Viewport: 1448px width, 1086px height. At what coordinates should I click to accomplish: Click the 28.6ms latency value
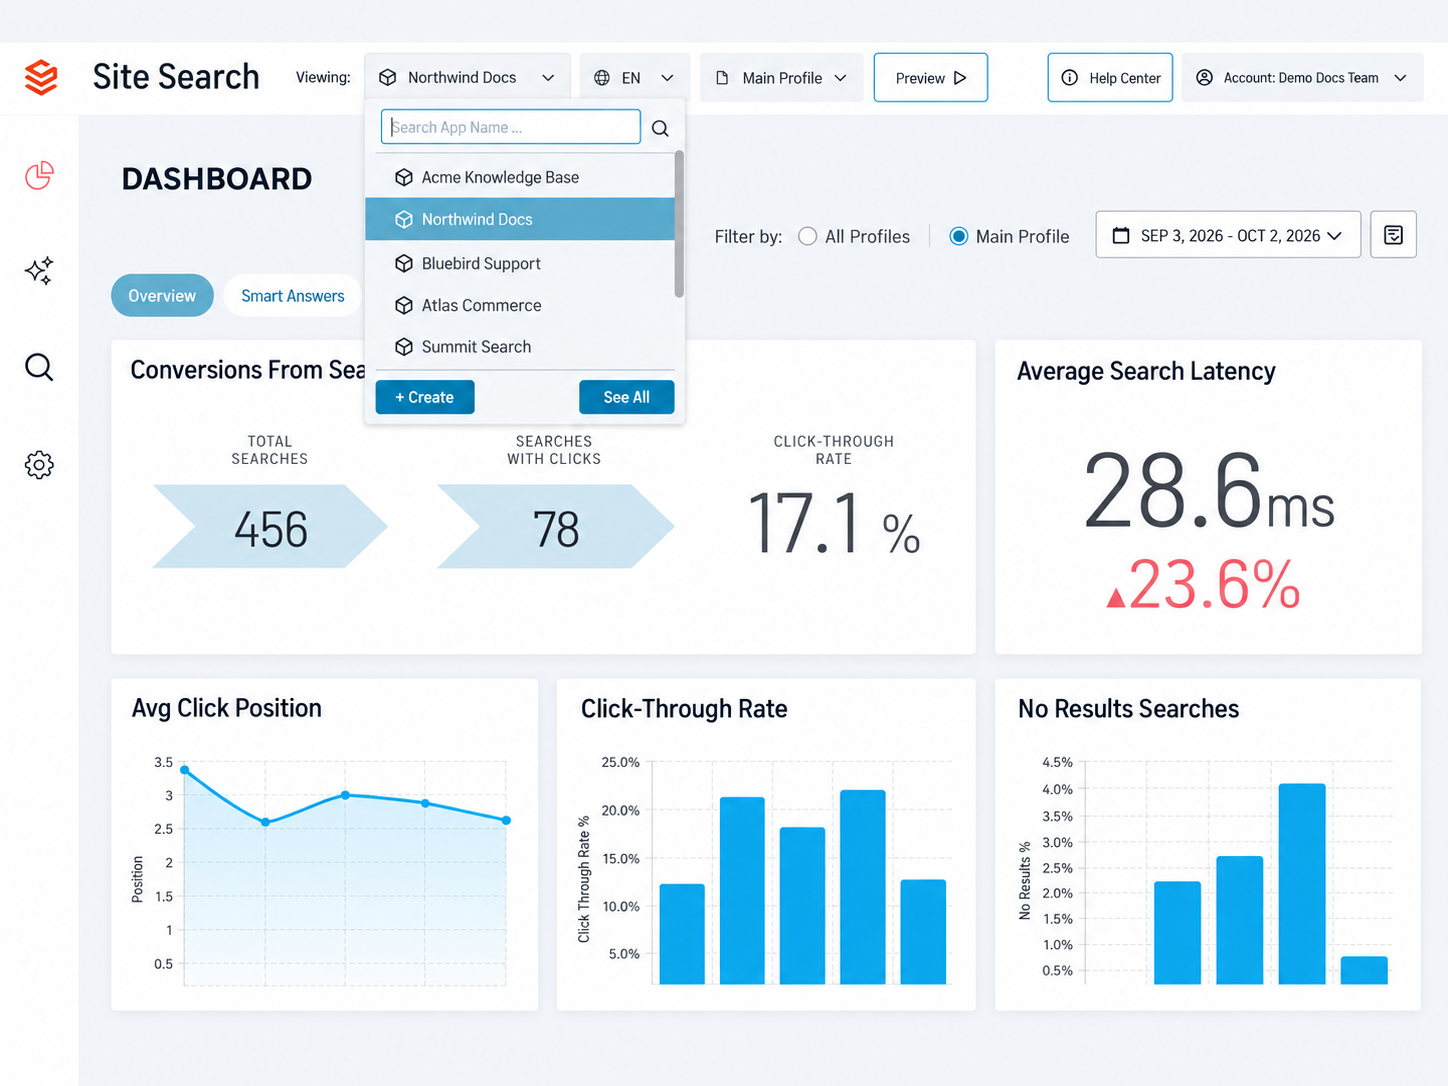(1209, 492)
